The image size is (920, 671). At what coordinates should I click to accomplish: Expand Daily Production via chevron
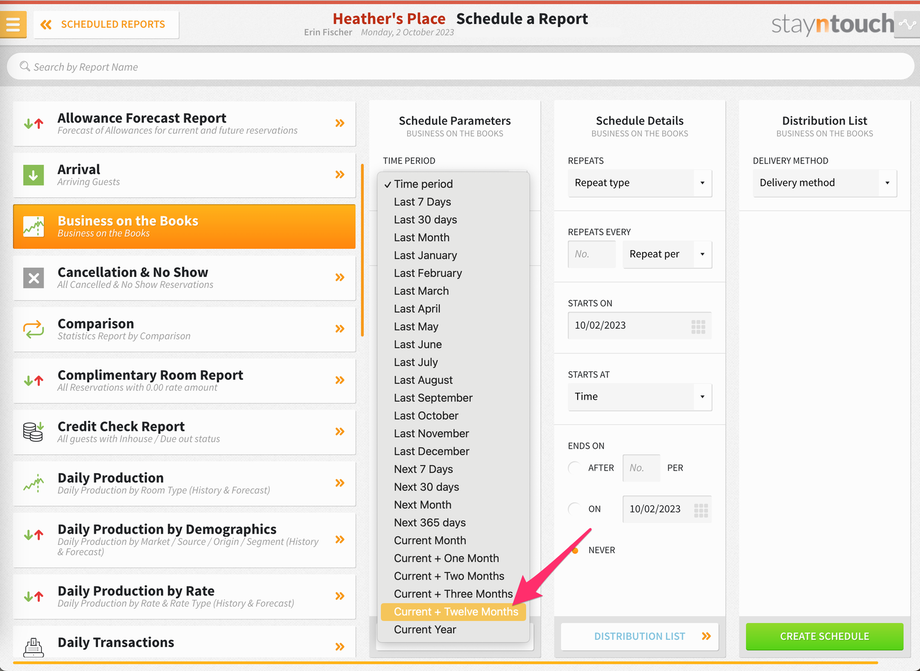(x=340, y=483)
